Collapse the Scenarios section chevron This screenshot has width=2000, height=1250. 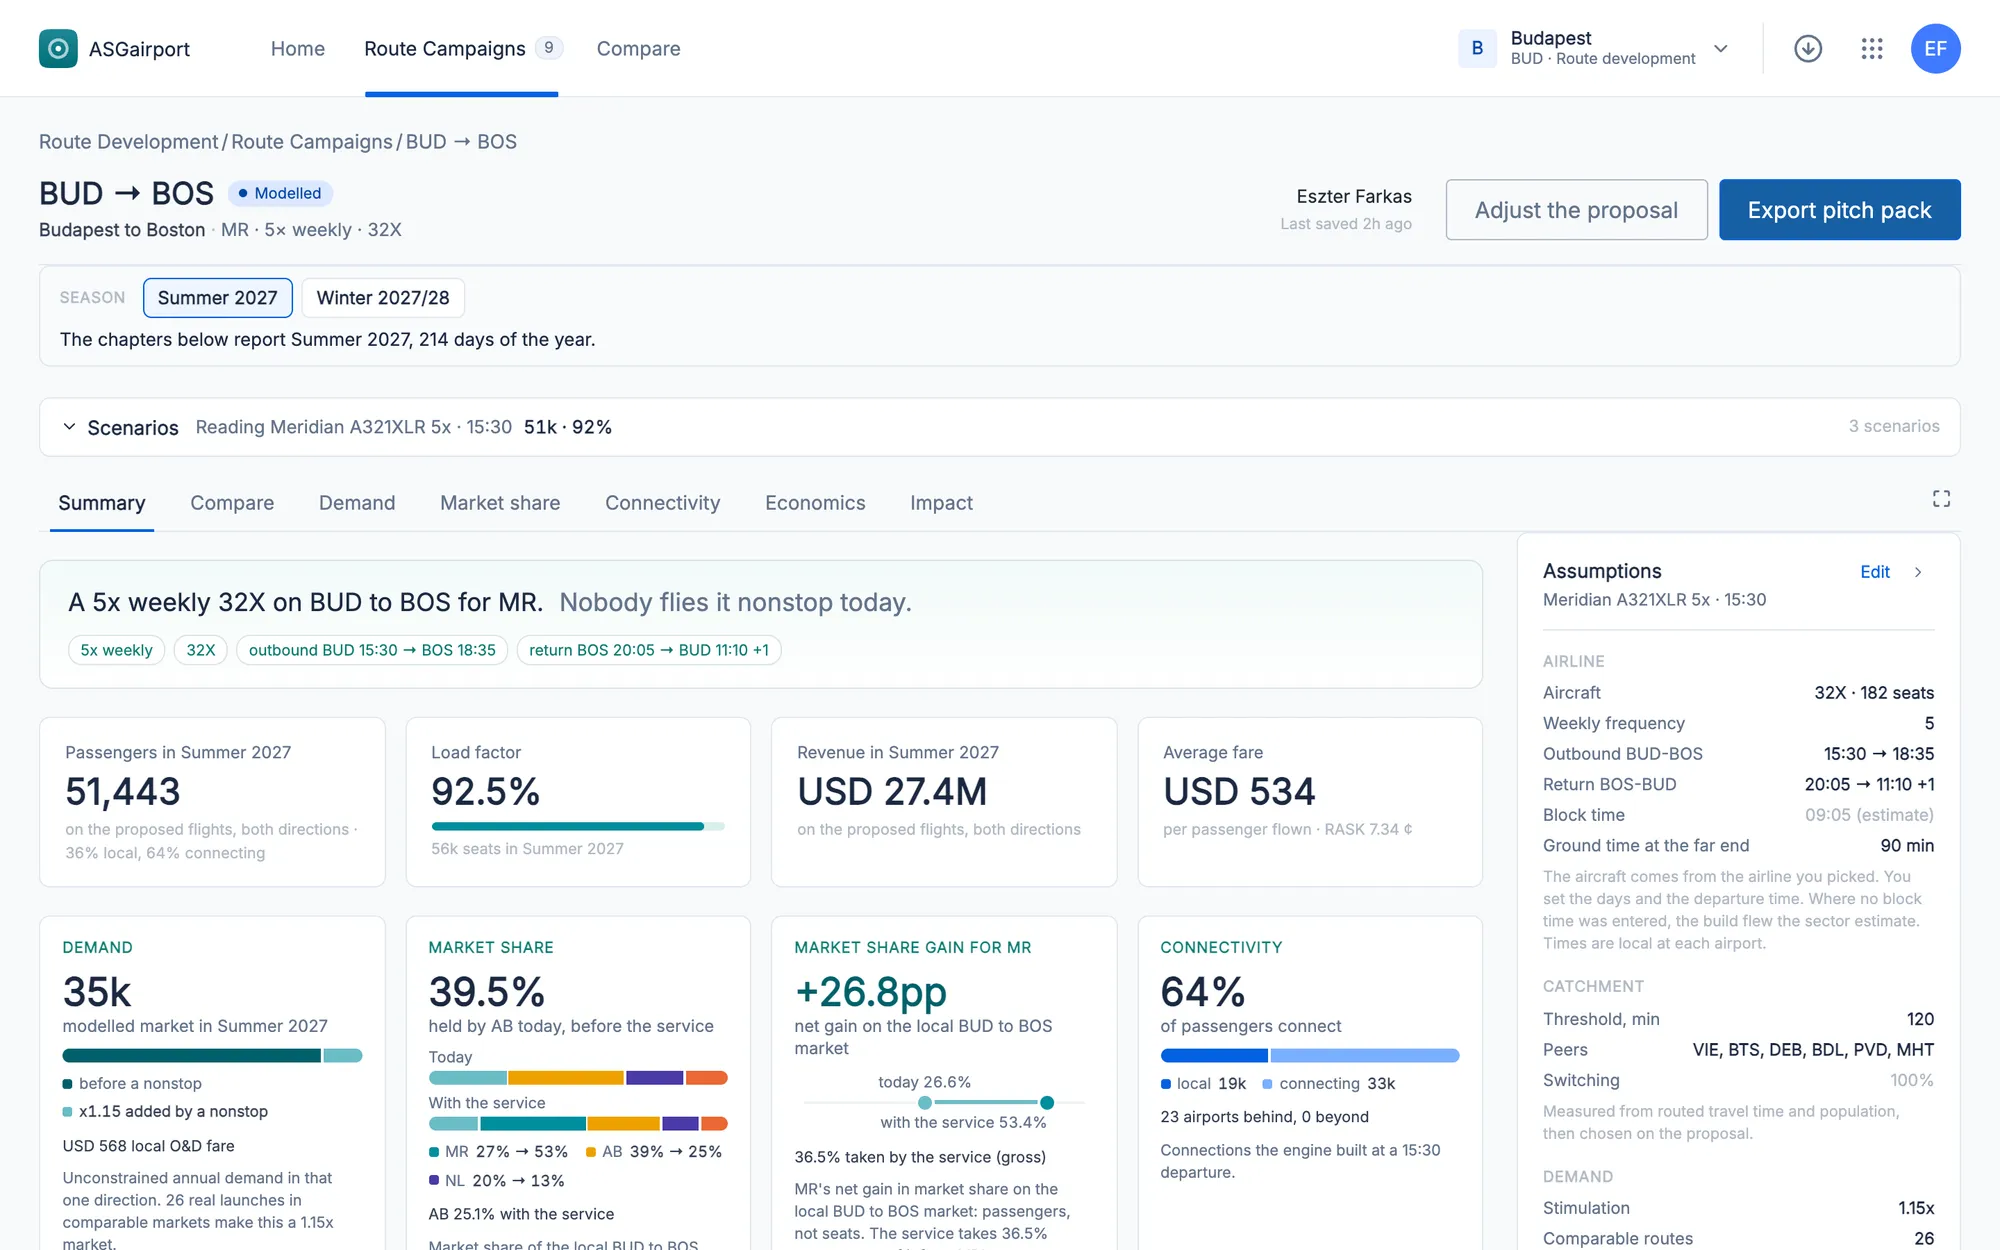(69, 427)
